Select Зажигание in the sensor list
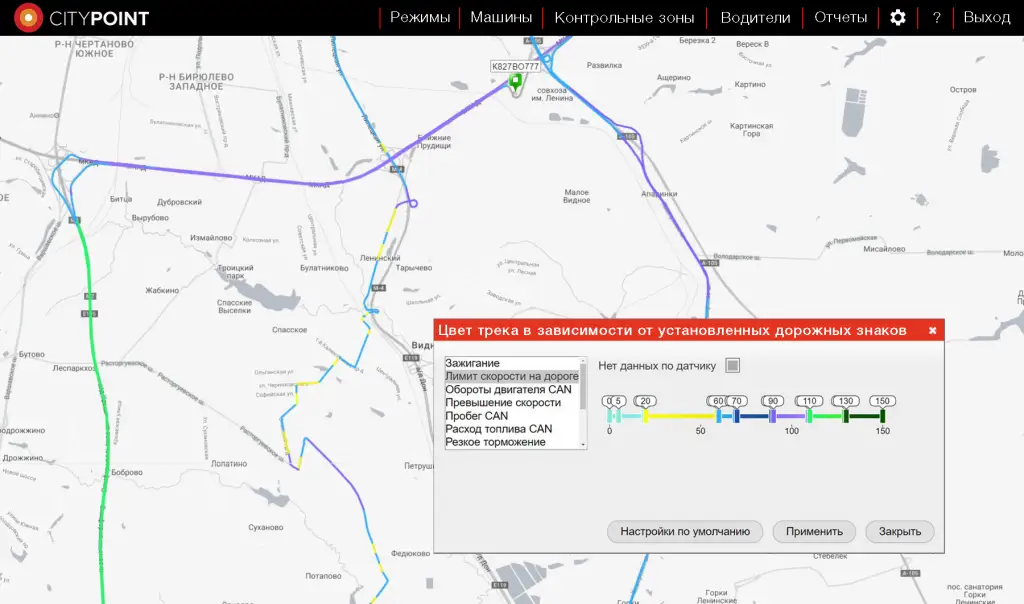 click(472, 364)
